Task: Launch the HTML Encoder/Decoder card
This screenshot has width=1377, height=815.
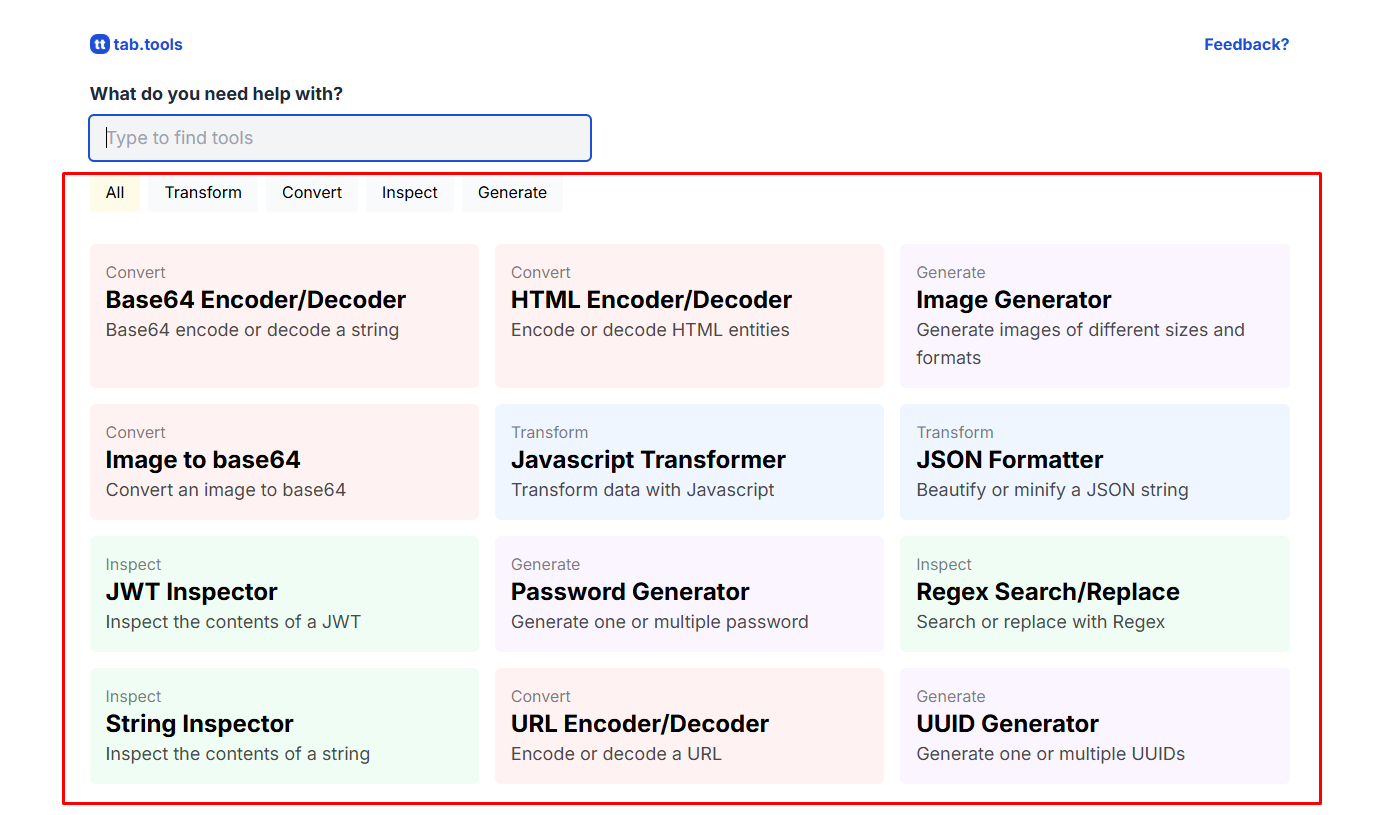Action: (689, 315)
